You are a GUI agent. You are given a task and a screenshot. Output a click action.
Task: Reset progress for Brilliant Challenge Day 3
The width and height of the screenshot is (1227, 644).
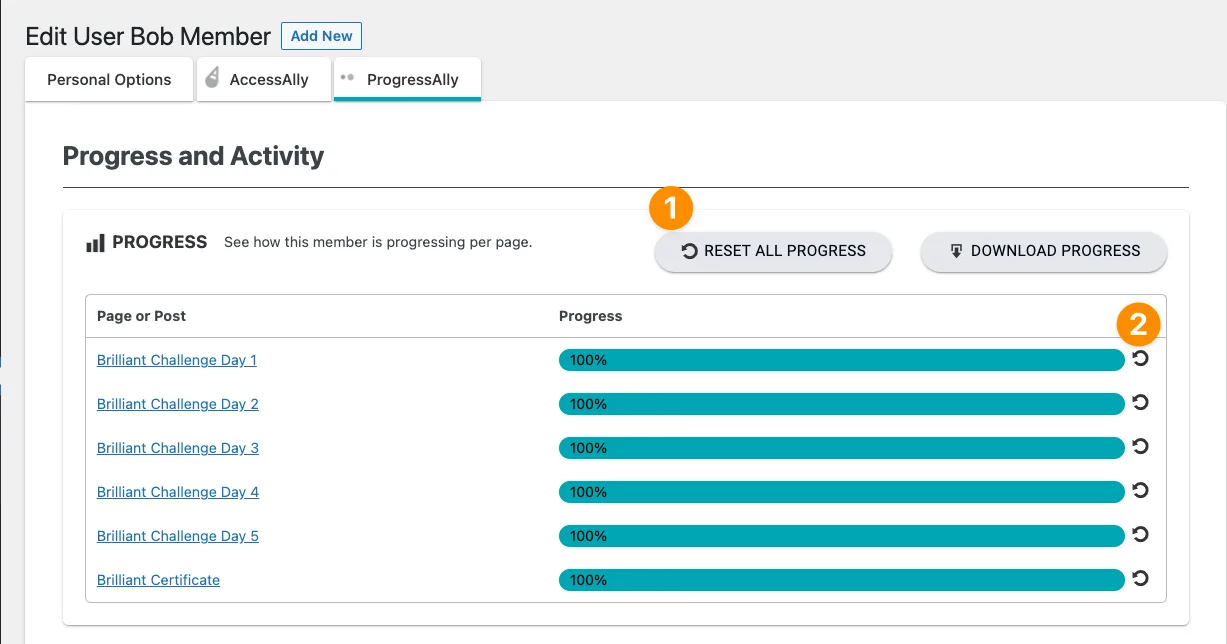pyautogui.click(x=1140, y=447)
